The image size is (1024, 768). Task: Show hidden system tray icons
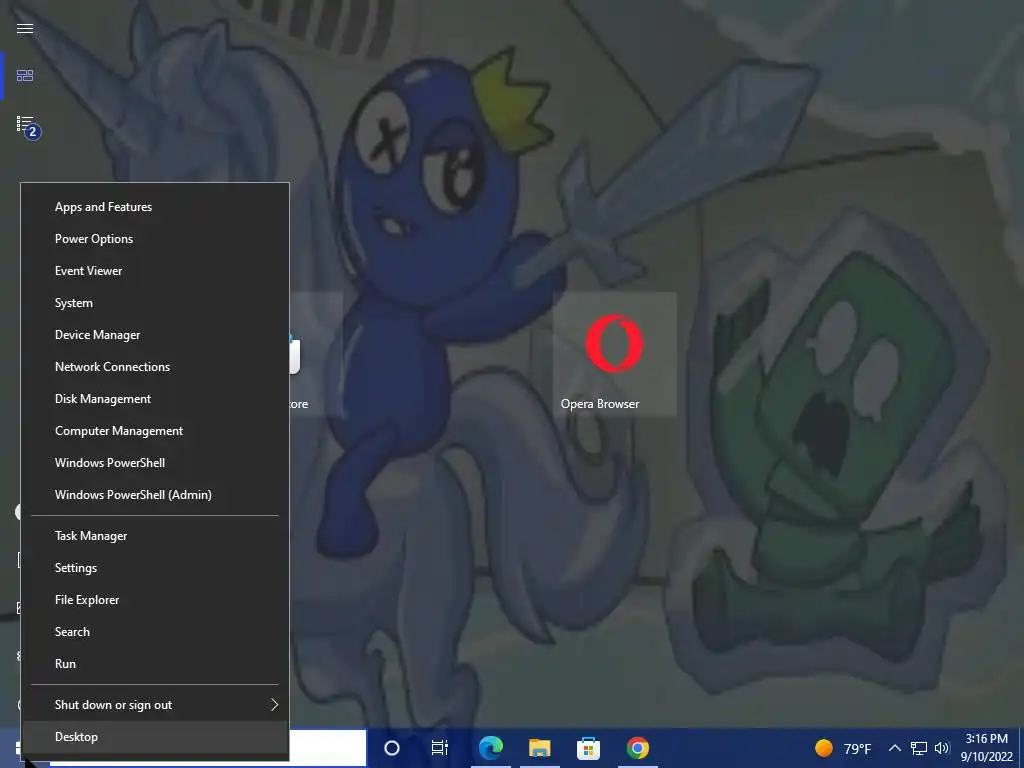[x=895, y=748]
